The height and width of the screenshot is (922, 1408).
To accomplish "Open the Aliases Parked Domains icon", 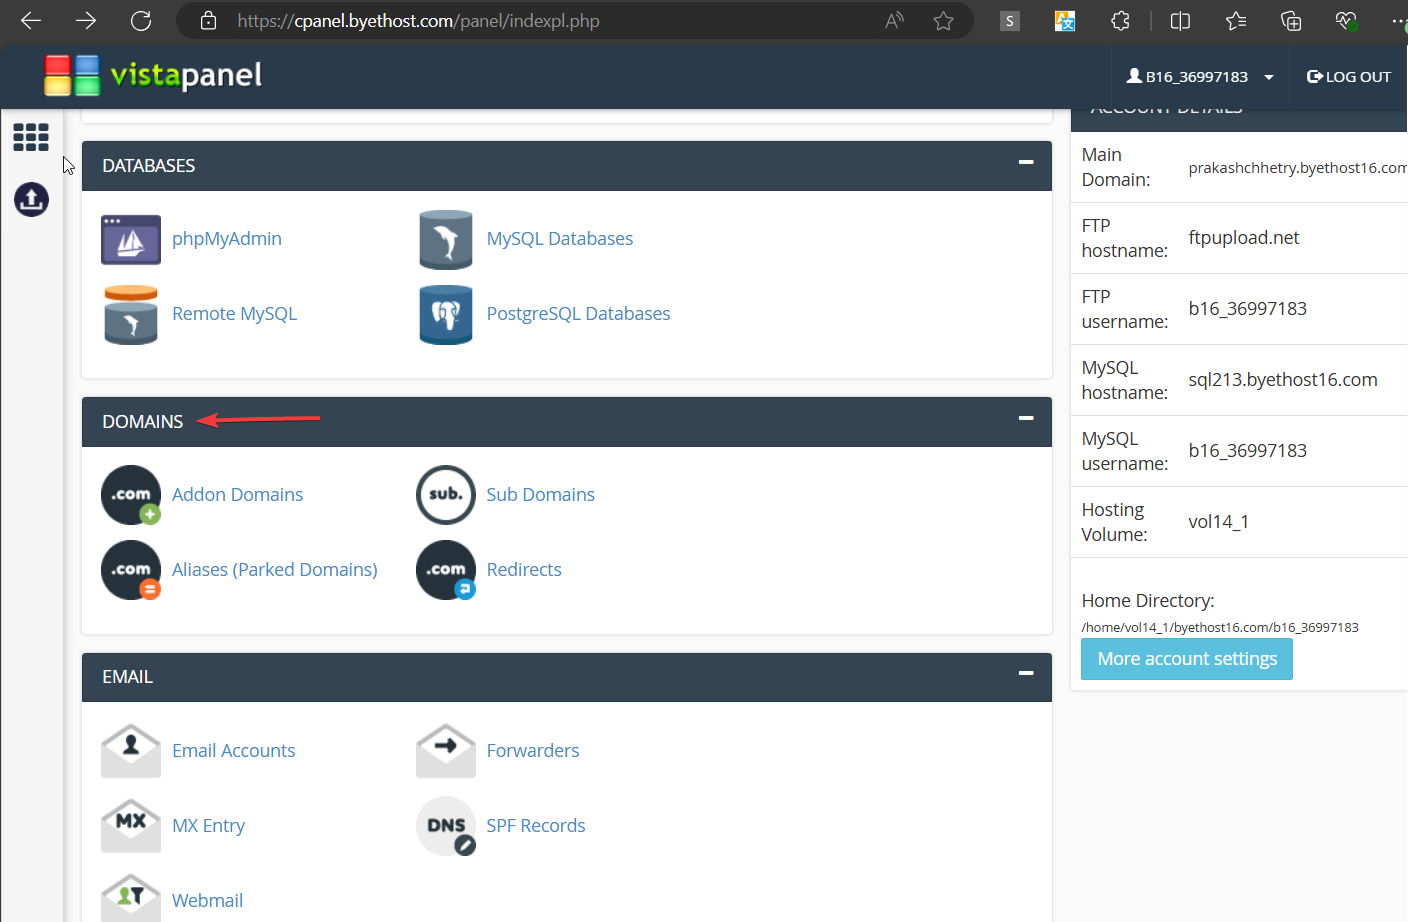I will (131, 570).
